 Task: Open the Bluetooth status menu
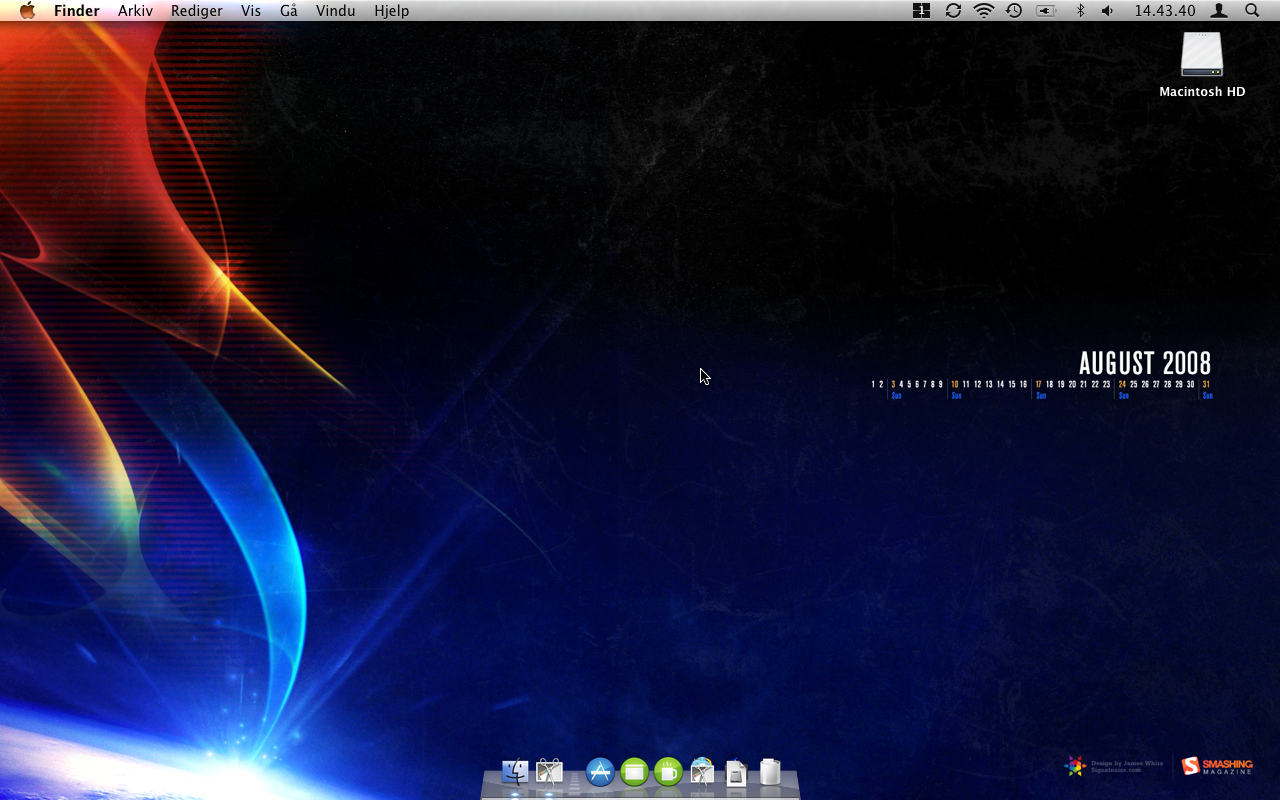point(1080,11)
